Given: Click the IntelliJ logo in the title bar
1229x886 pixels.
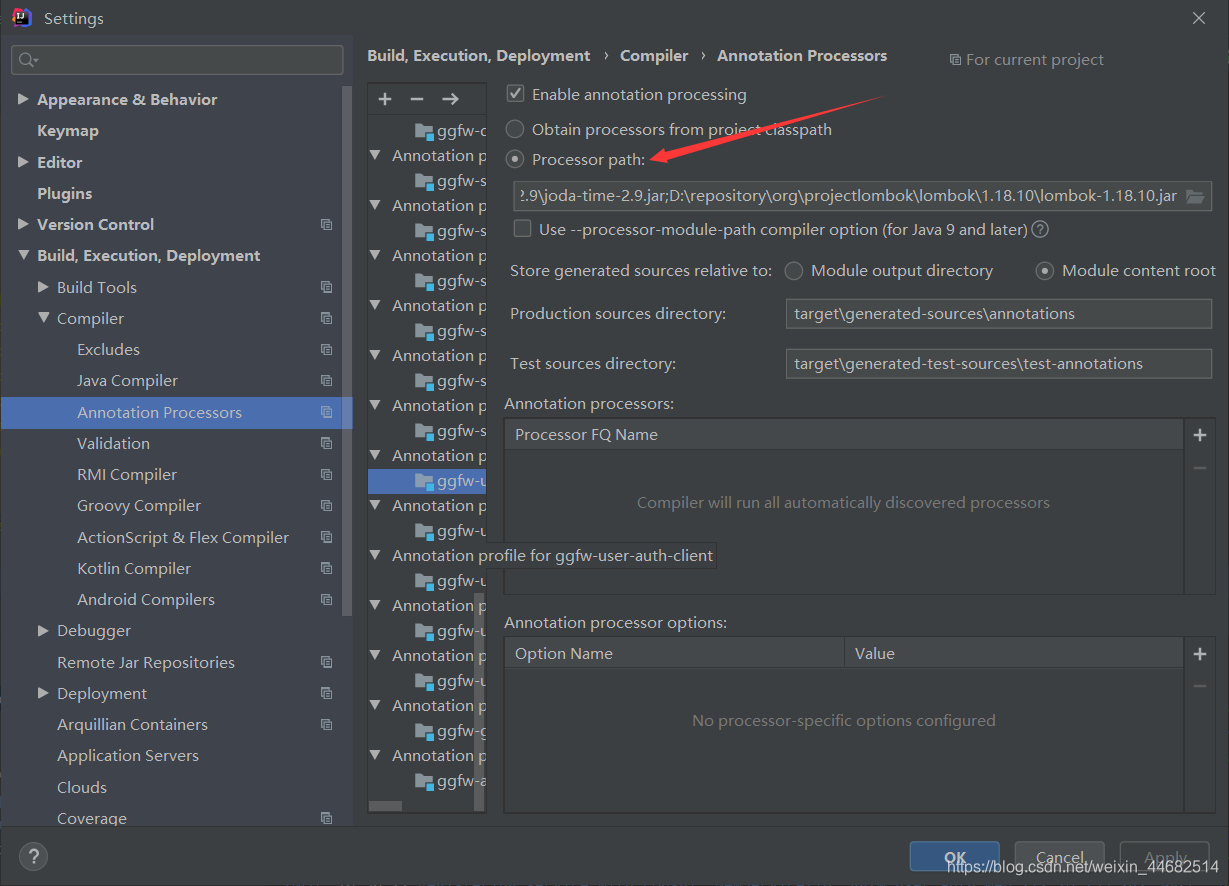Looking at the screenshot, I should click(21, 18).
